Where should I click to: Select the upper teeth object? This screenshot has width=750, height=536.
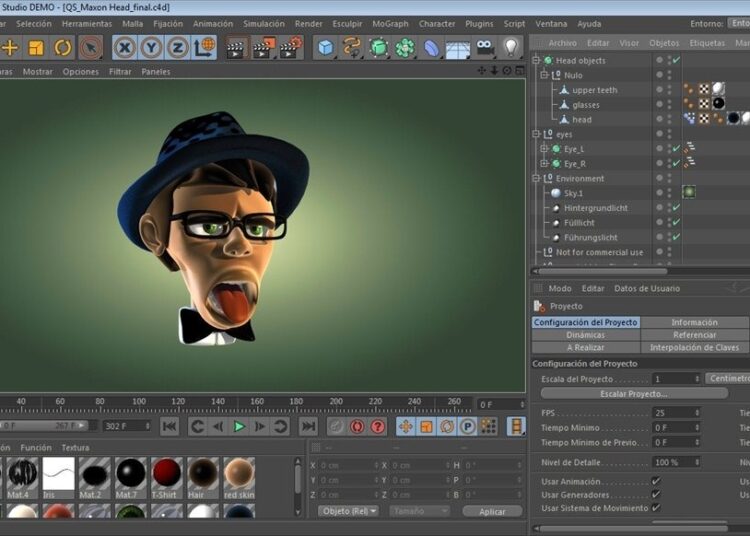click(x=595, y=90)
